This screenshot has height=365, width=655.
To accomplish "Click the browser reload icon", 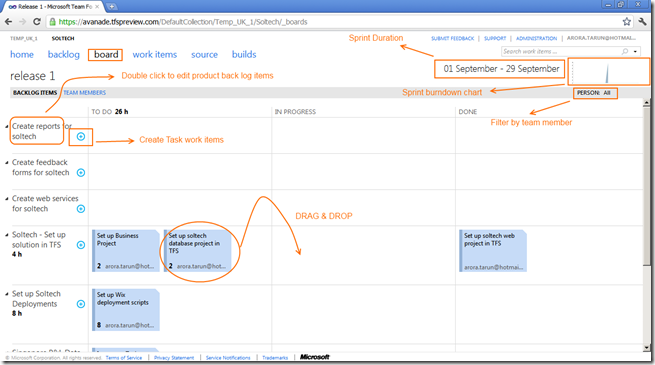I will click(x=37, y=22).
